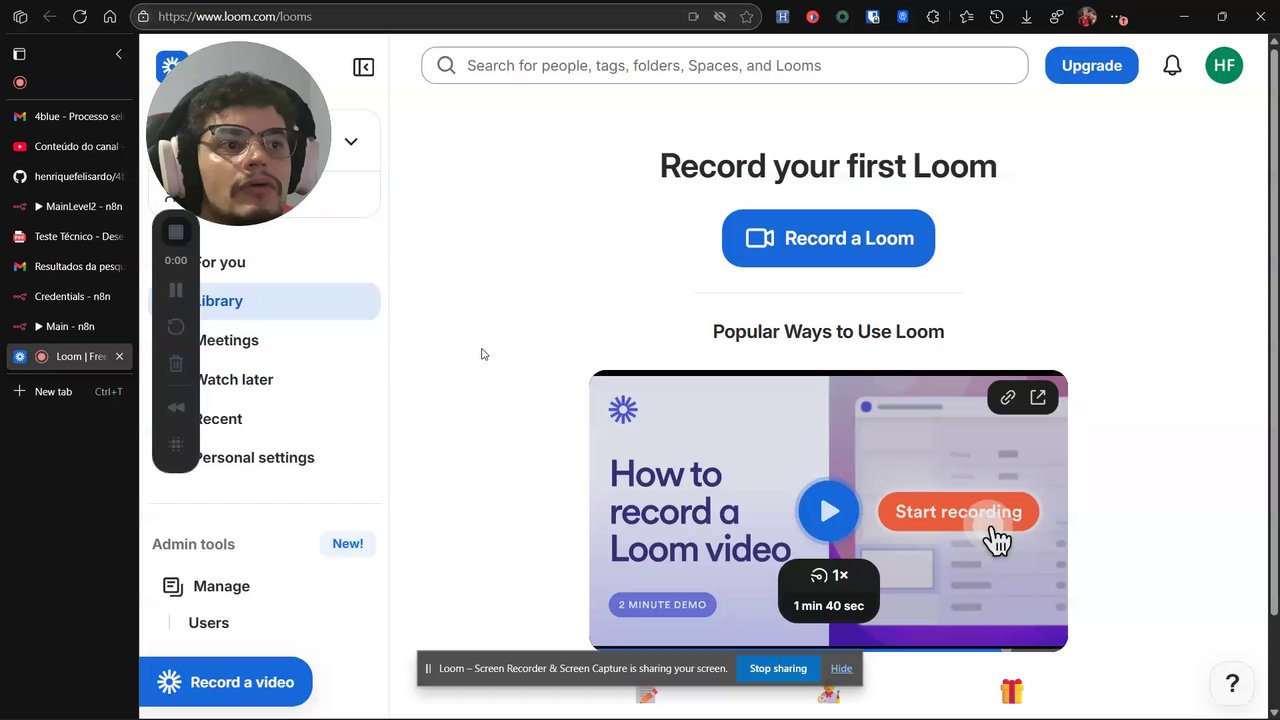Click the How to record video thumbnail
This screenshot has height=720, width=1280.
click(828, 511)
